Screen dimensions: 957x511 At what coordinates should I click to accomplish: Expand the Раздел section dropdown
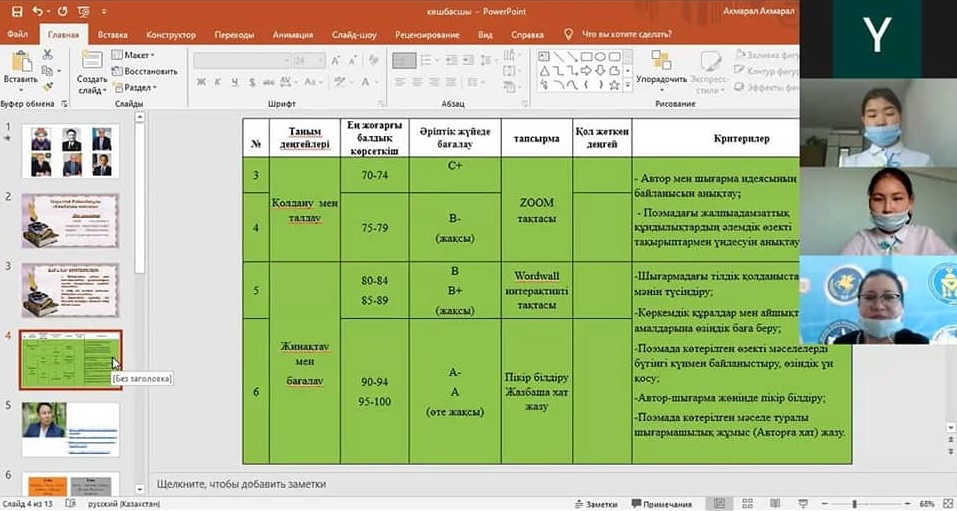click(x=136, y=87)
